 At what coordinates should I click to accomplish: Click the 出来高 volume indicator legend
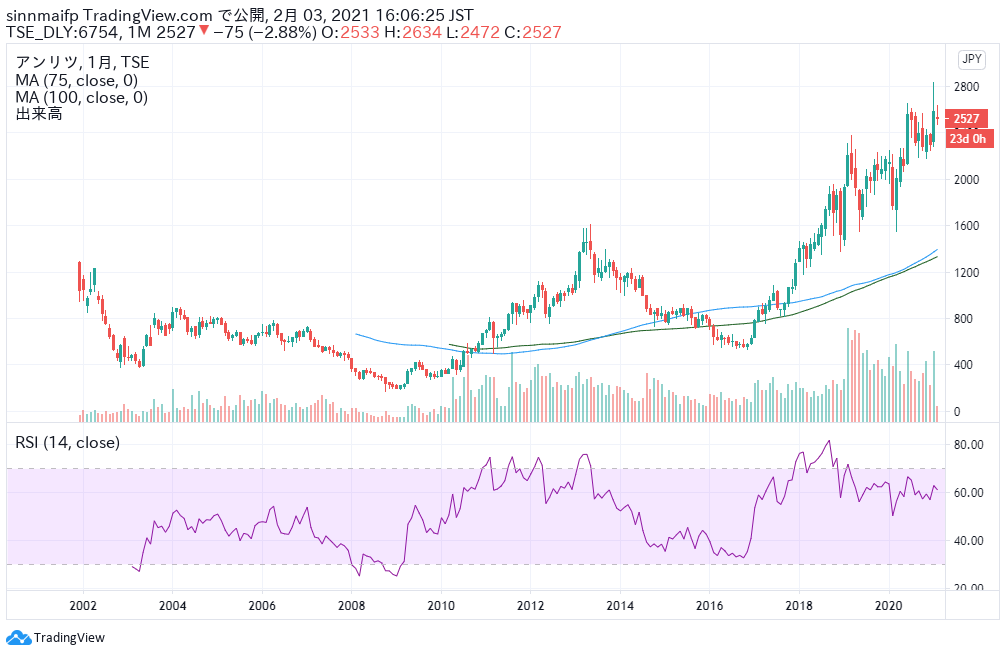(39, 114)
